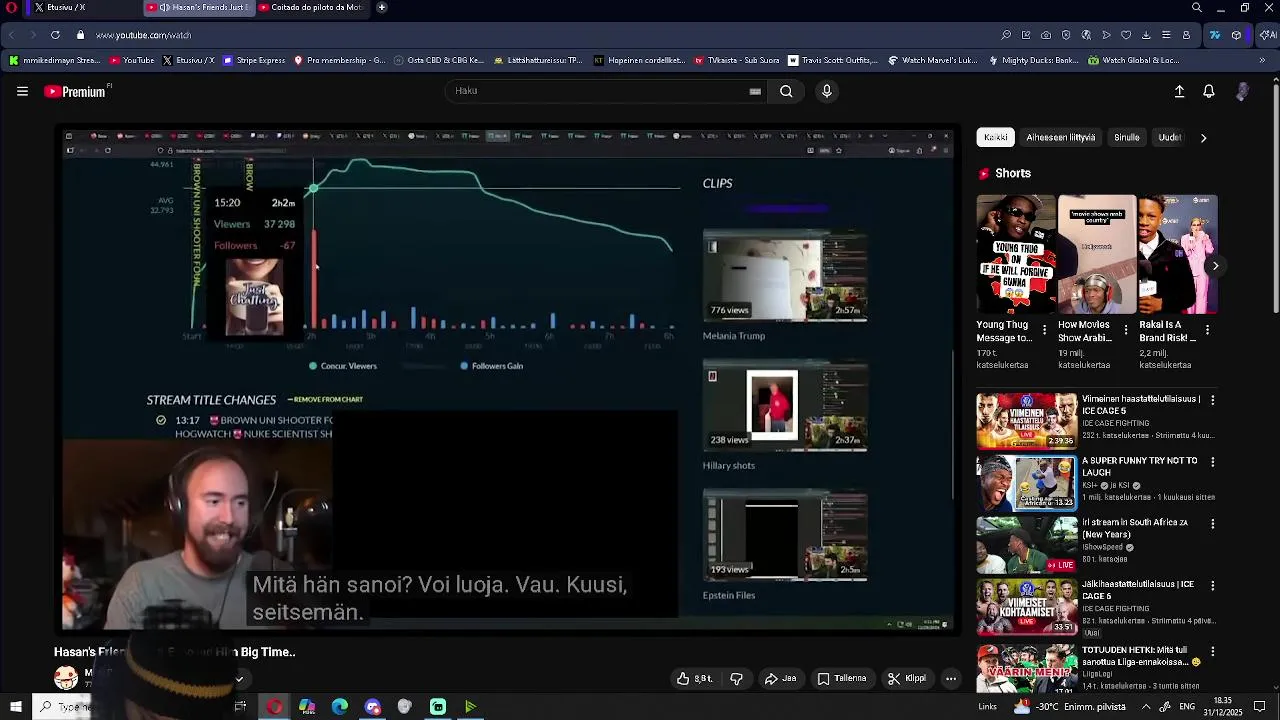Click the upload/create icon in header
Screen dimensions: 1280x720
pos(1179,91)
